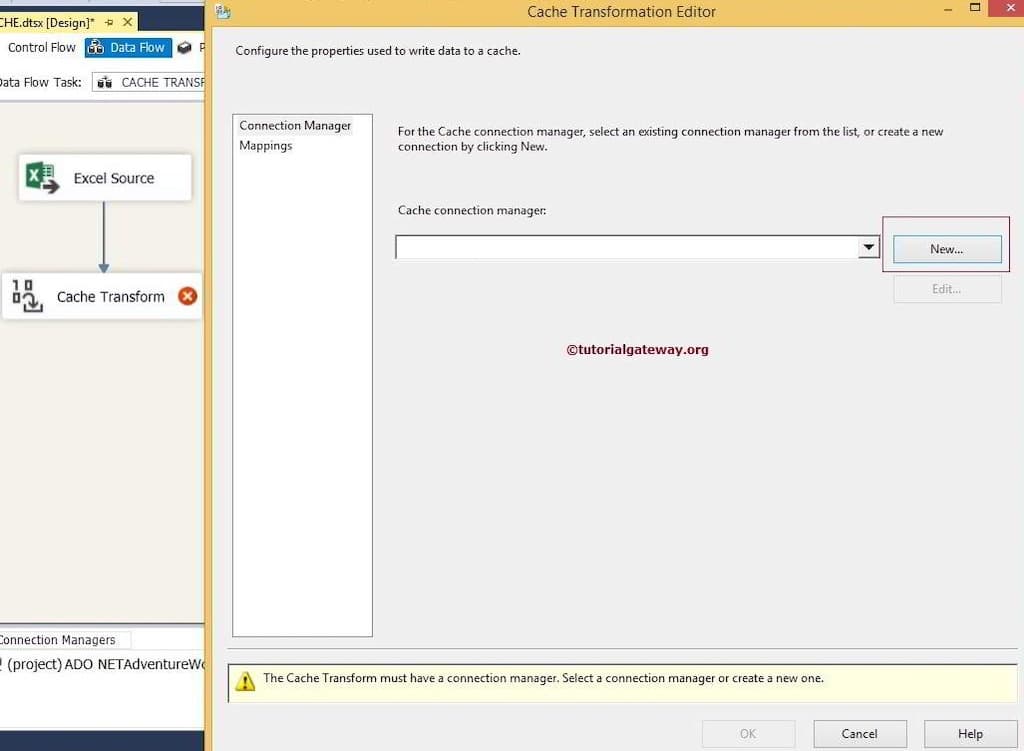
Task: Select the (project) ADO NETAdventureWorks connection
Action: 103,664
